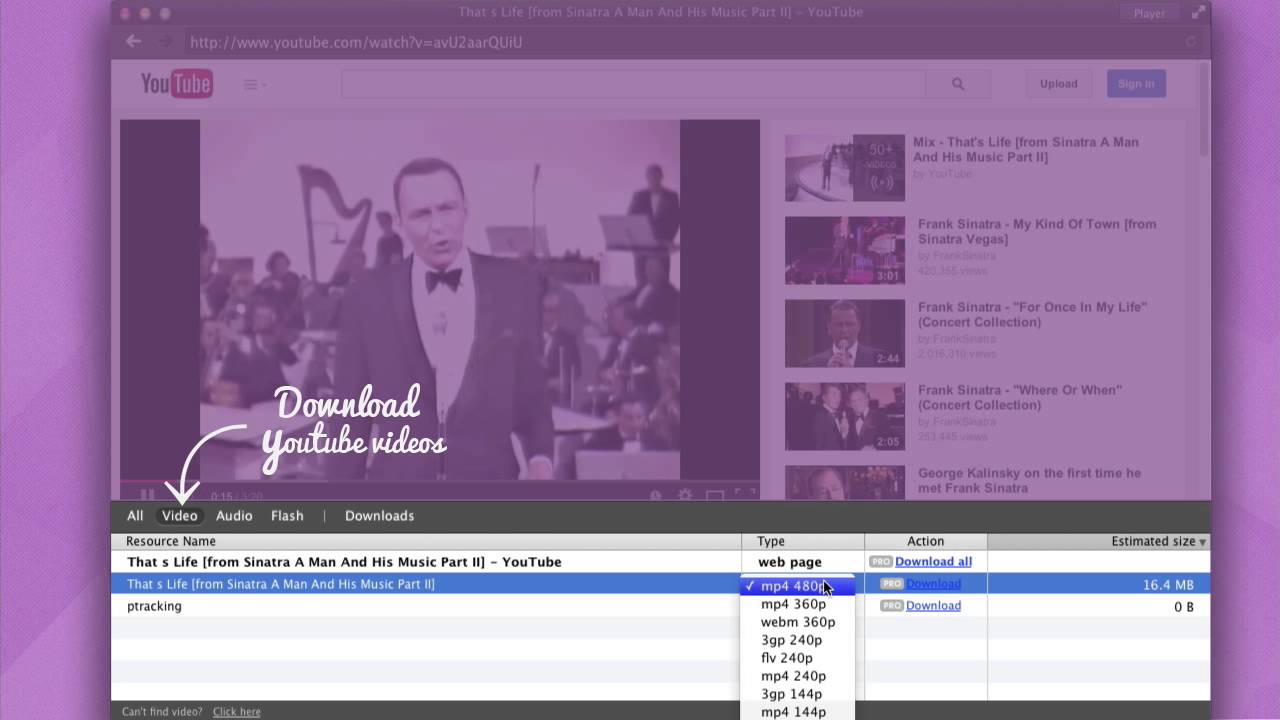Open the George Kalinsky video thumbnail
The image size is (1280, 720).
click(x=845, y=482)
